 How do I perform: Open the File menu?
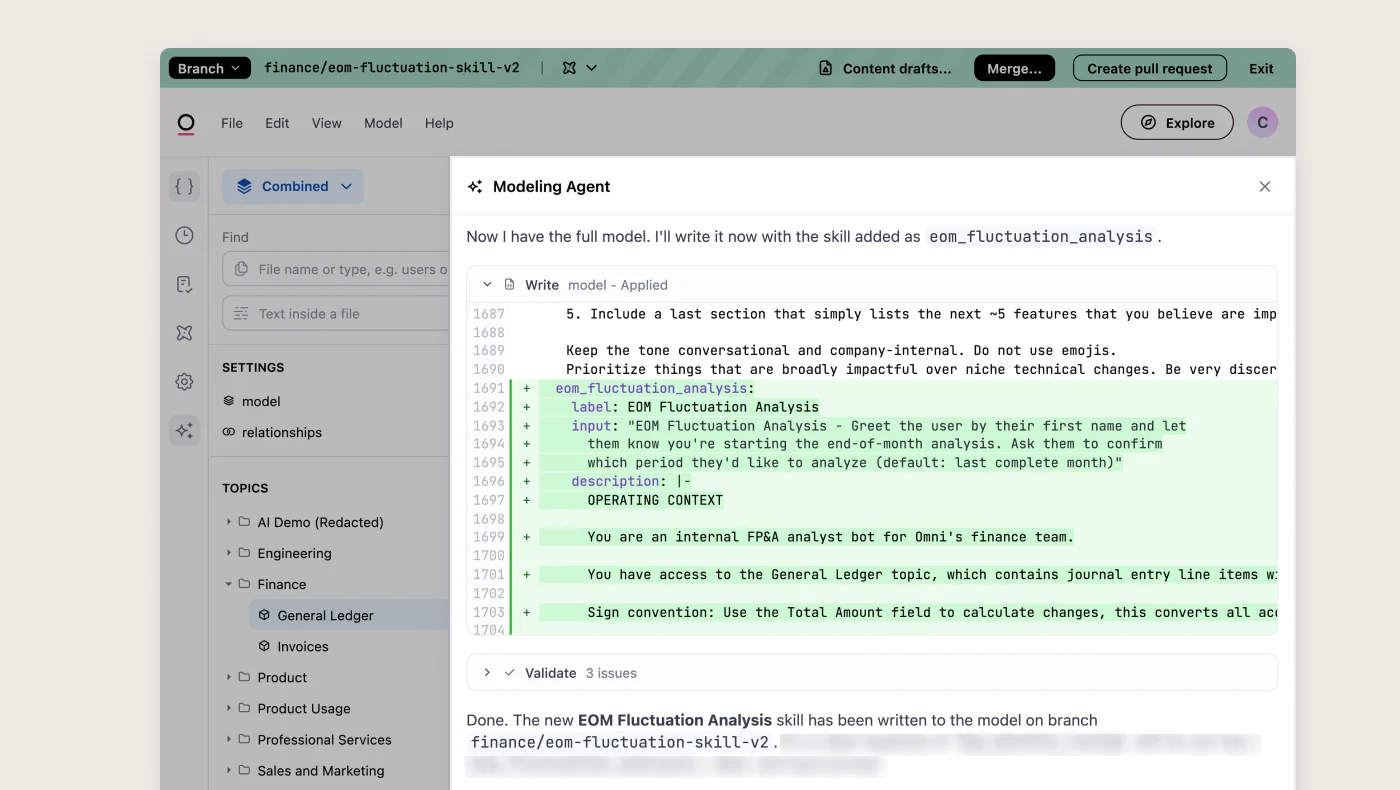point(232,123)
